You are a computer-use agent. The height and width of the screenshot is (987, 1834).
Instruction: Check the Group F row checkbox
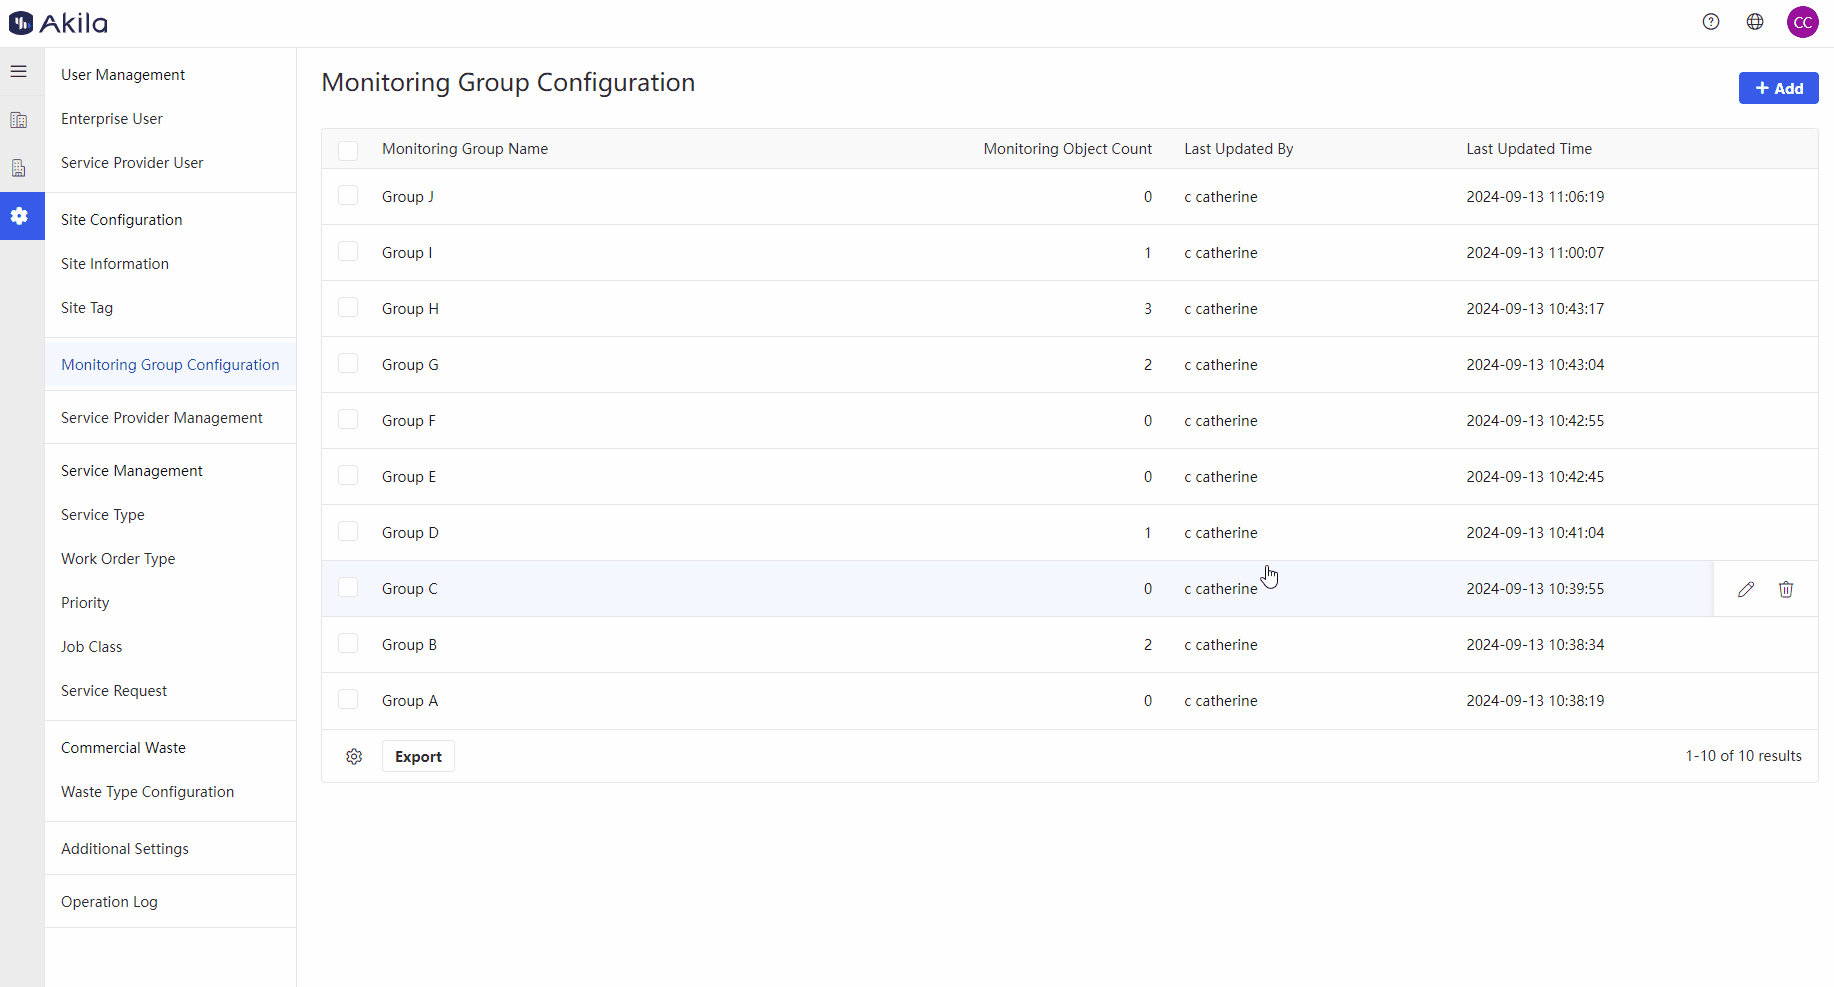pos(348,419)
